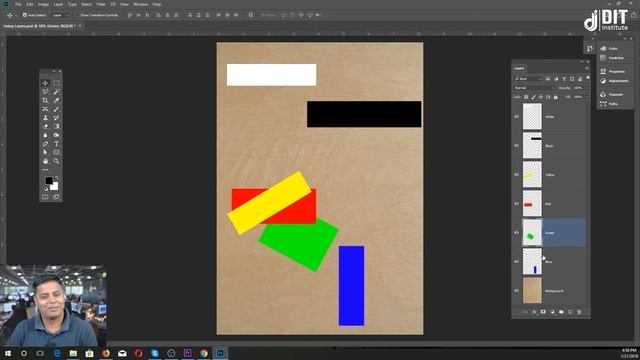Open Edit Toolbar three-dots button
Image resolution: width=640 pixels, height=360 pixels.
[45, 170]
